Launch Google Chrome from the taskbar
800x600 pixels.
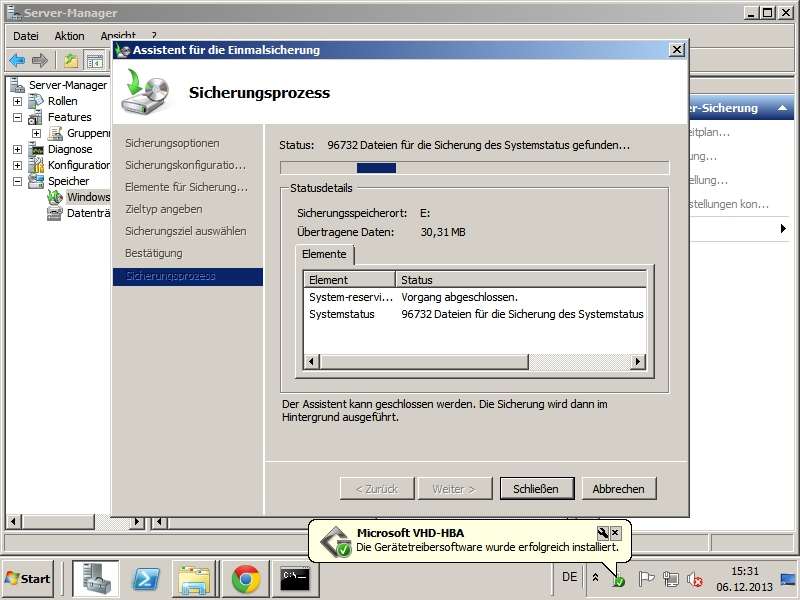[245, 579]
